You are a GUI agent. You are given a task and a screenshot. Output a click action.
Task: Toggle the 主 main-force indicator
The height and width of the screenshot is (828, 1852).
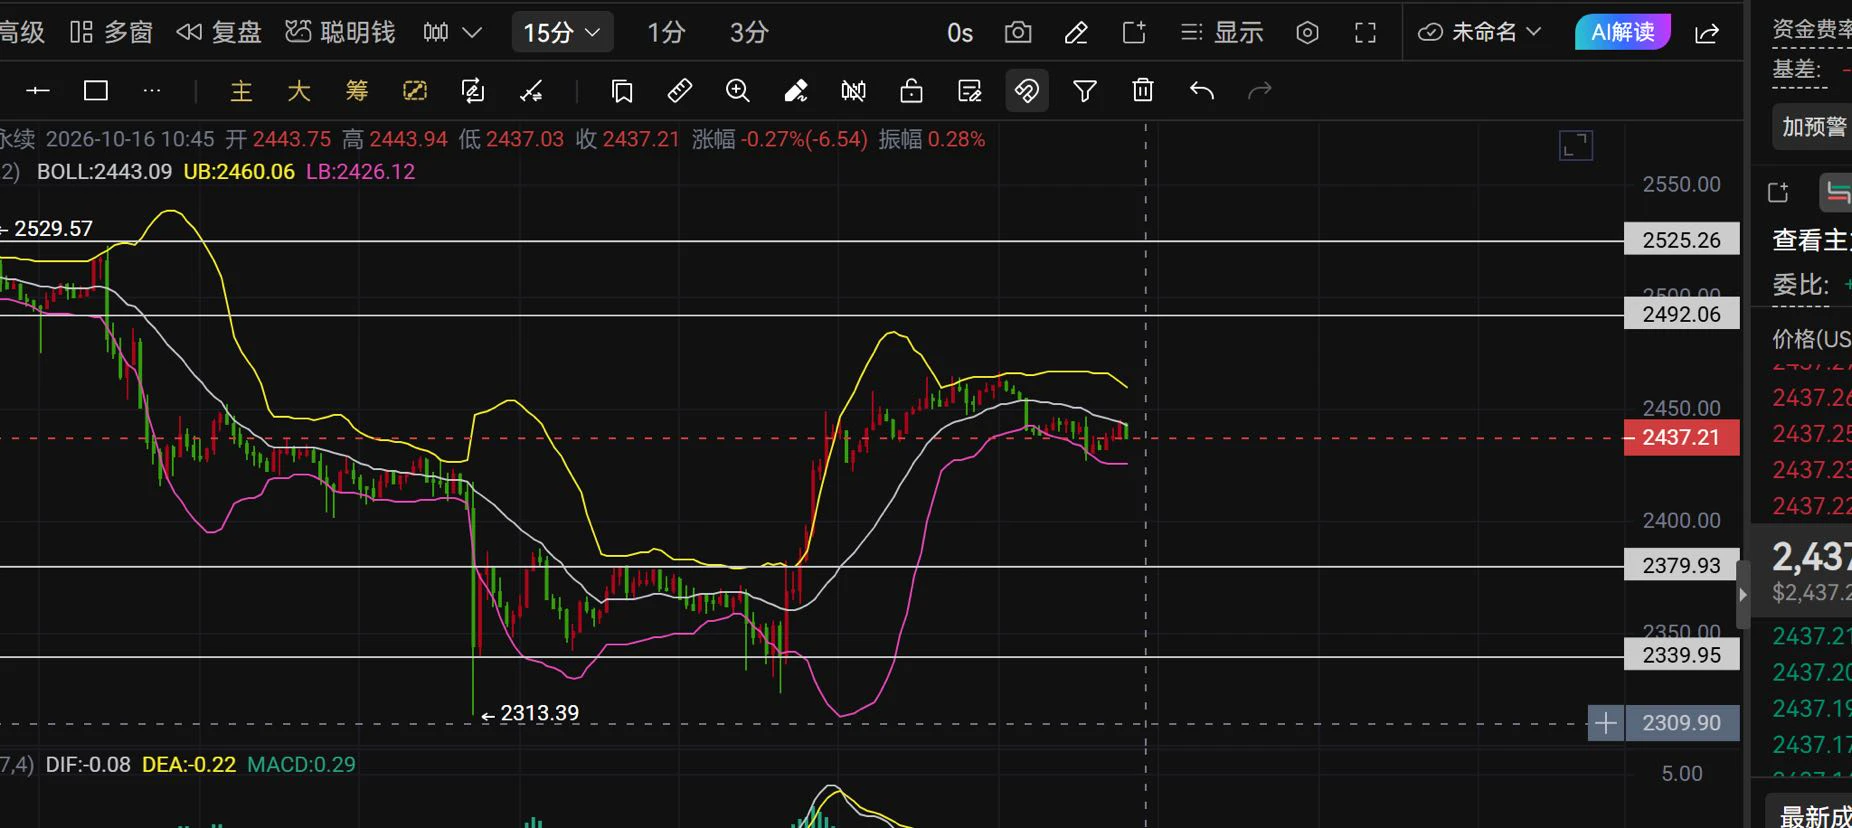coord(241,91)
